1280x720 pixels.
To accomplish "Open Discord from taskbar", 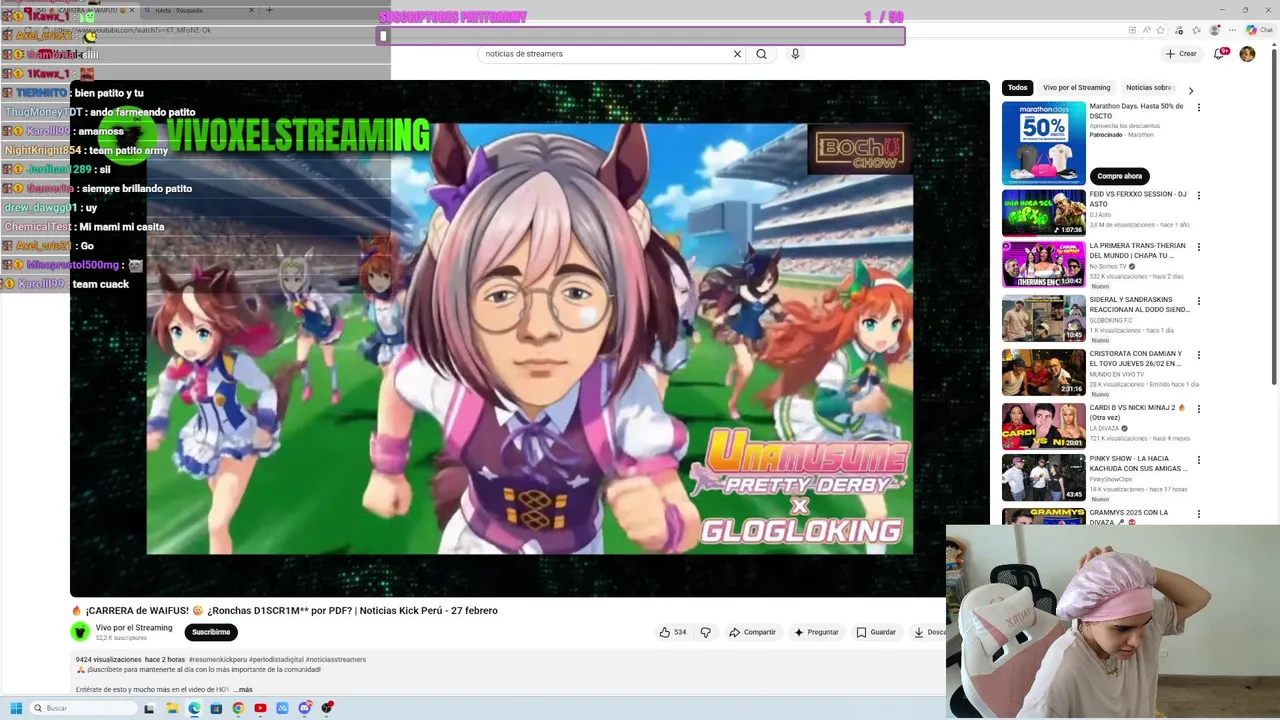I will (305, 708).
